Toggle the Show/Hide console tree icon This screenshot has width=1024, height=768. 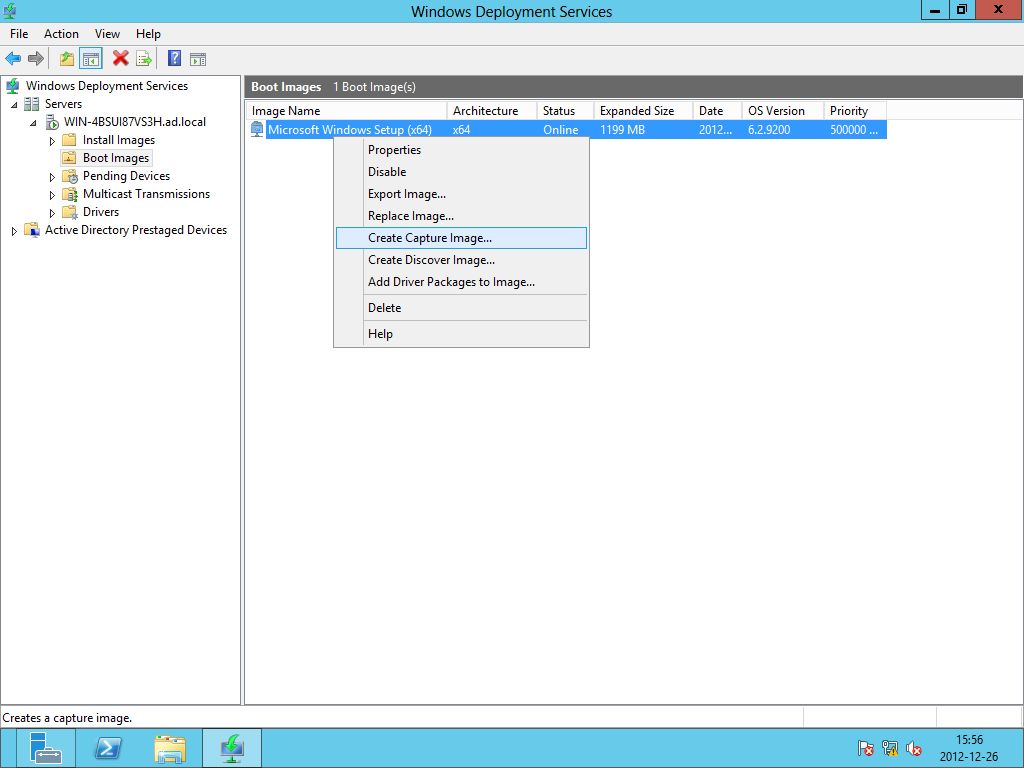(x=91, y=59)
